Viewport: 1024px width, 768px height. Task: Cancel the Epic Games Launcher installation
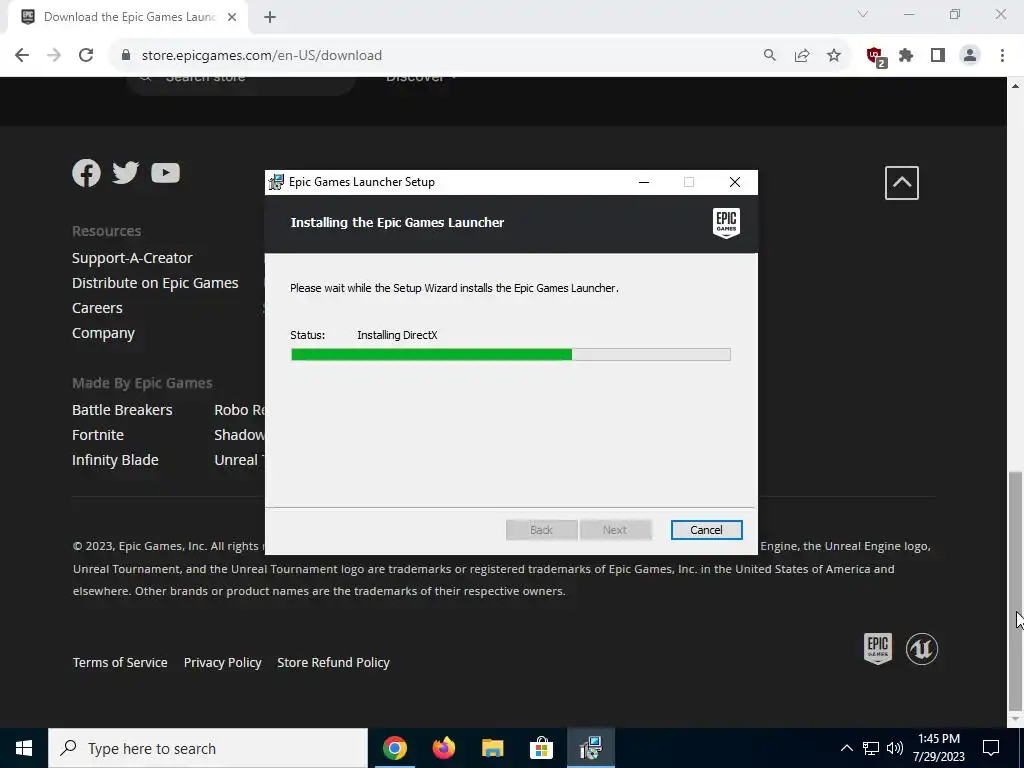coord(706,530)
